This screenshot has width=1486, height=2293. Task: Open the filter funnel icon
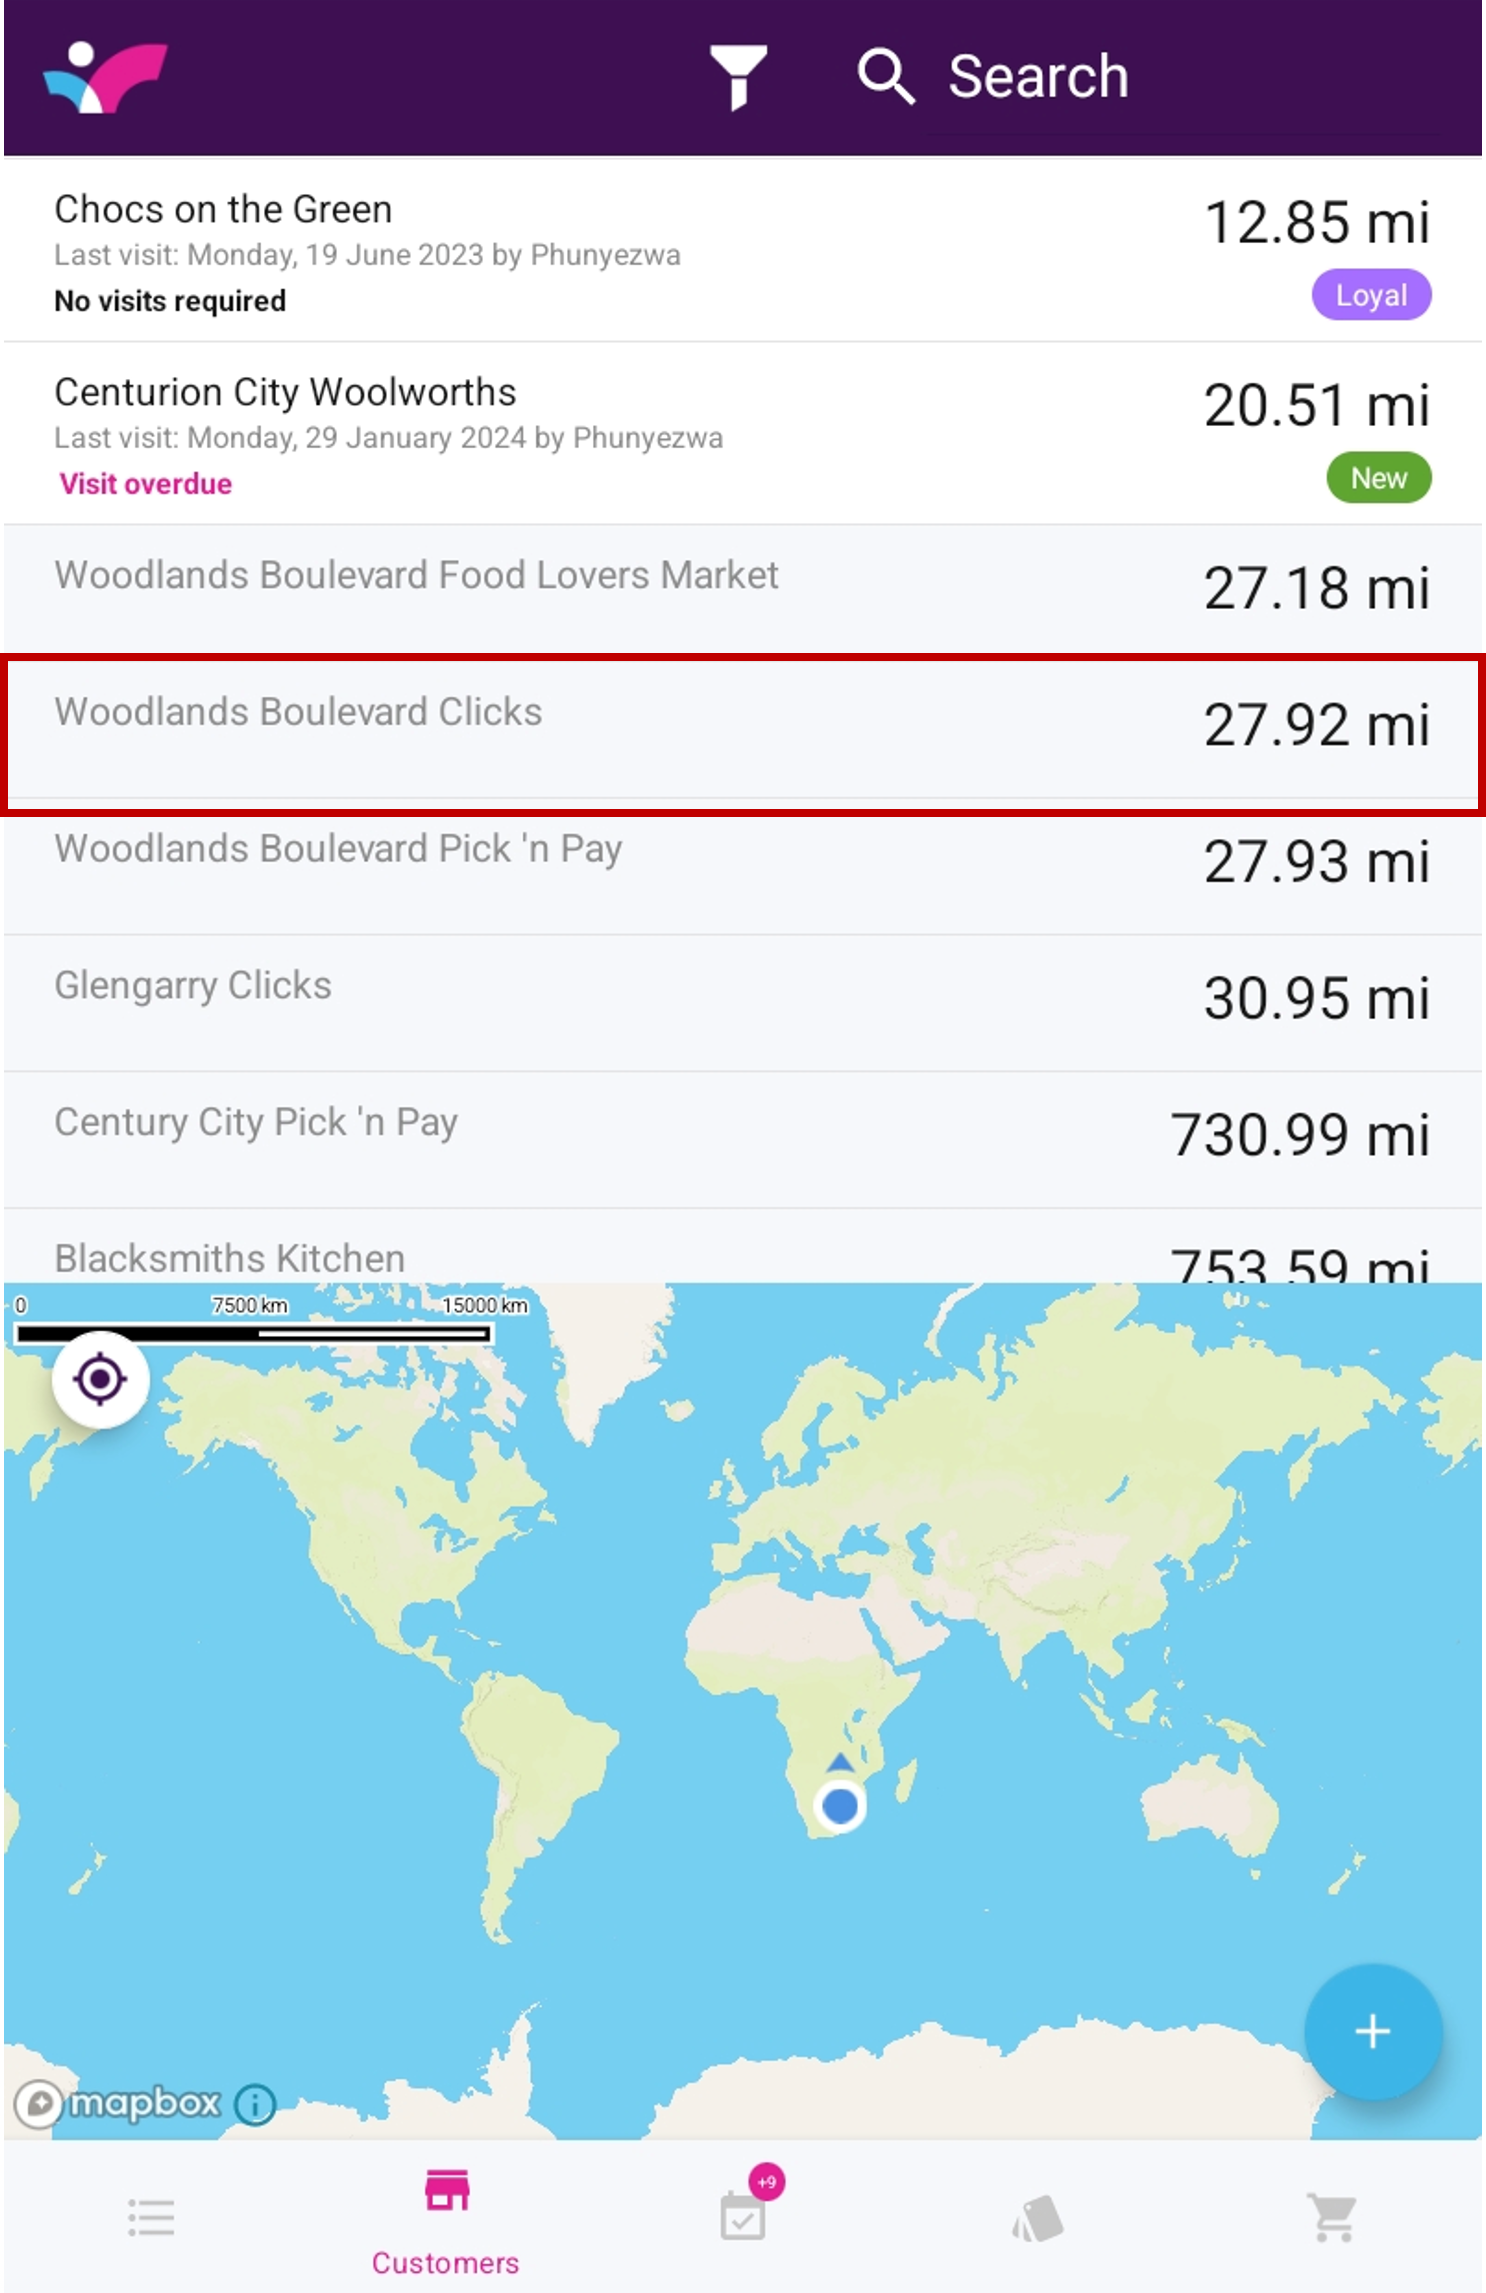pos(738,77)
